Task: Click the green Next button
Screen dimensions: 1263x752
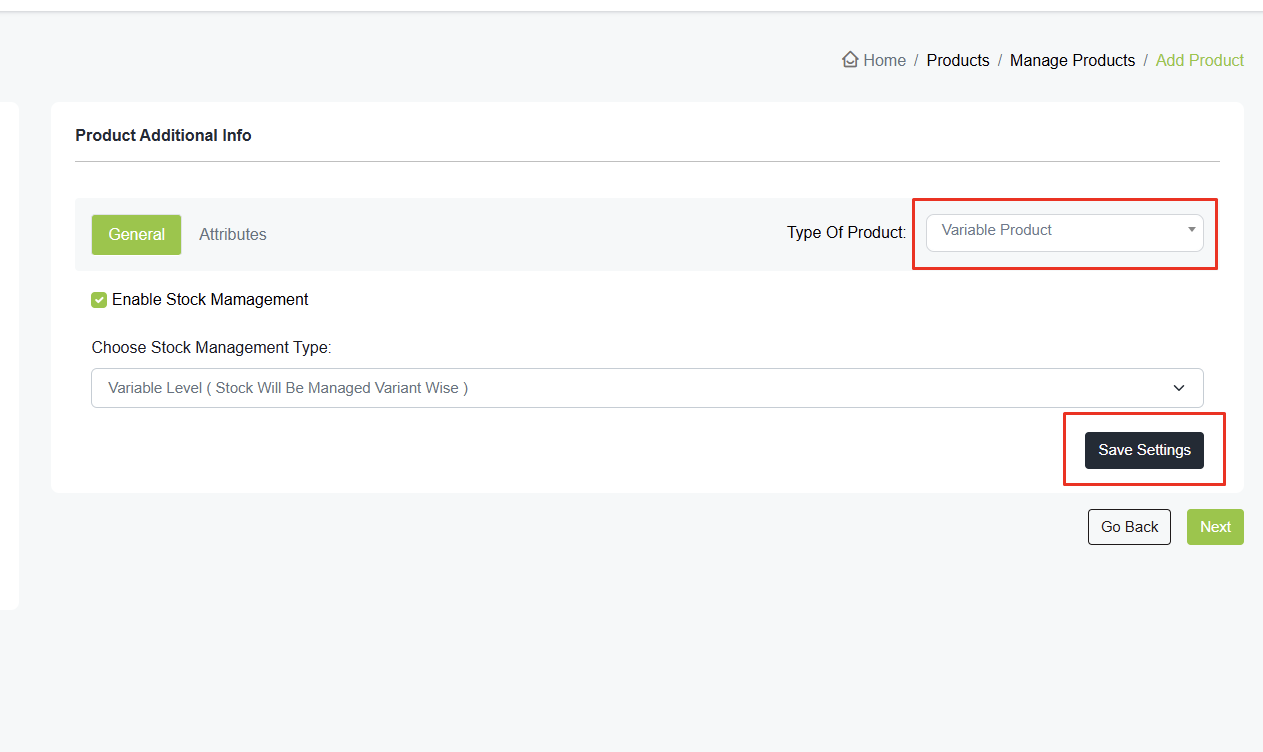Action: 1215,527
